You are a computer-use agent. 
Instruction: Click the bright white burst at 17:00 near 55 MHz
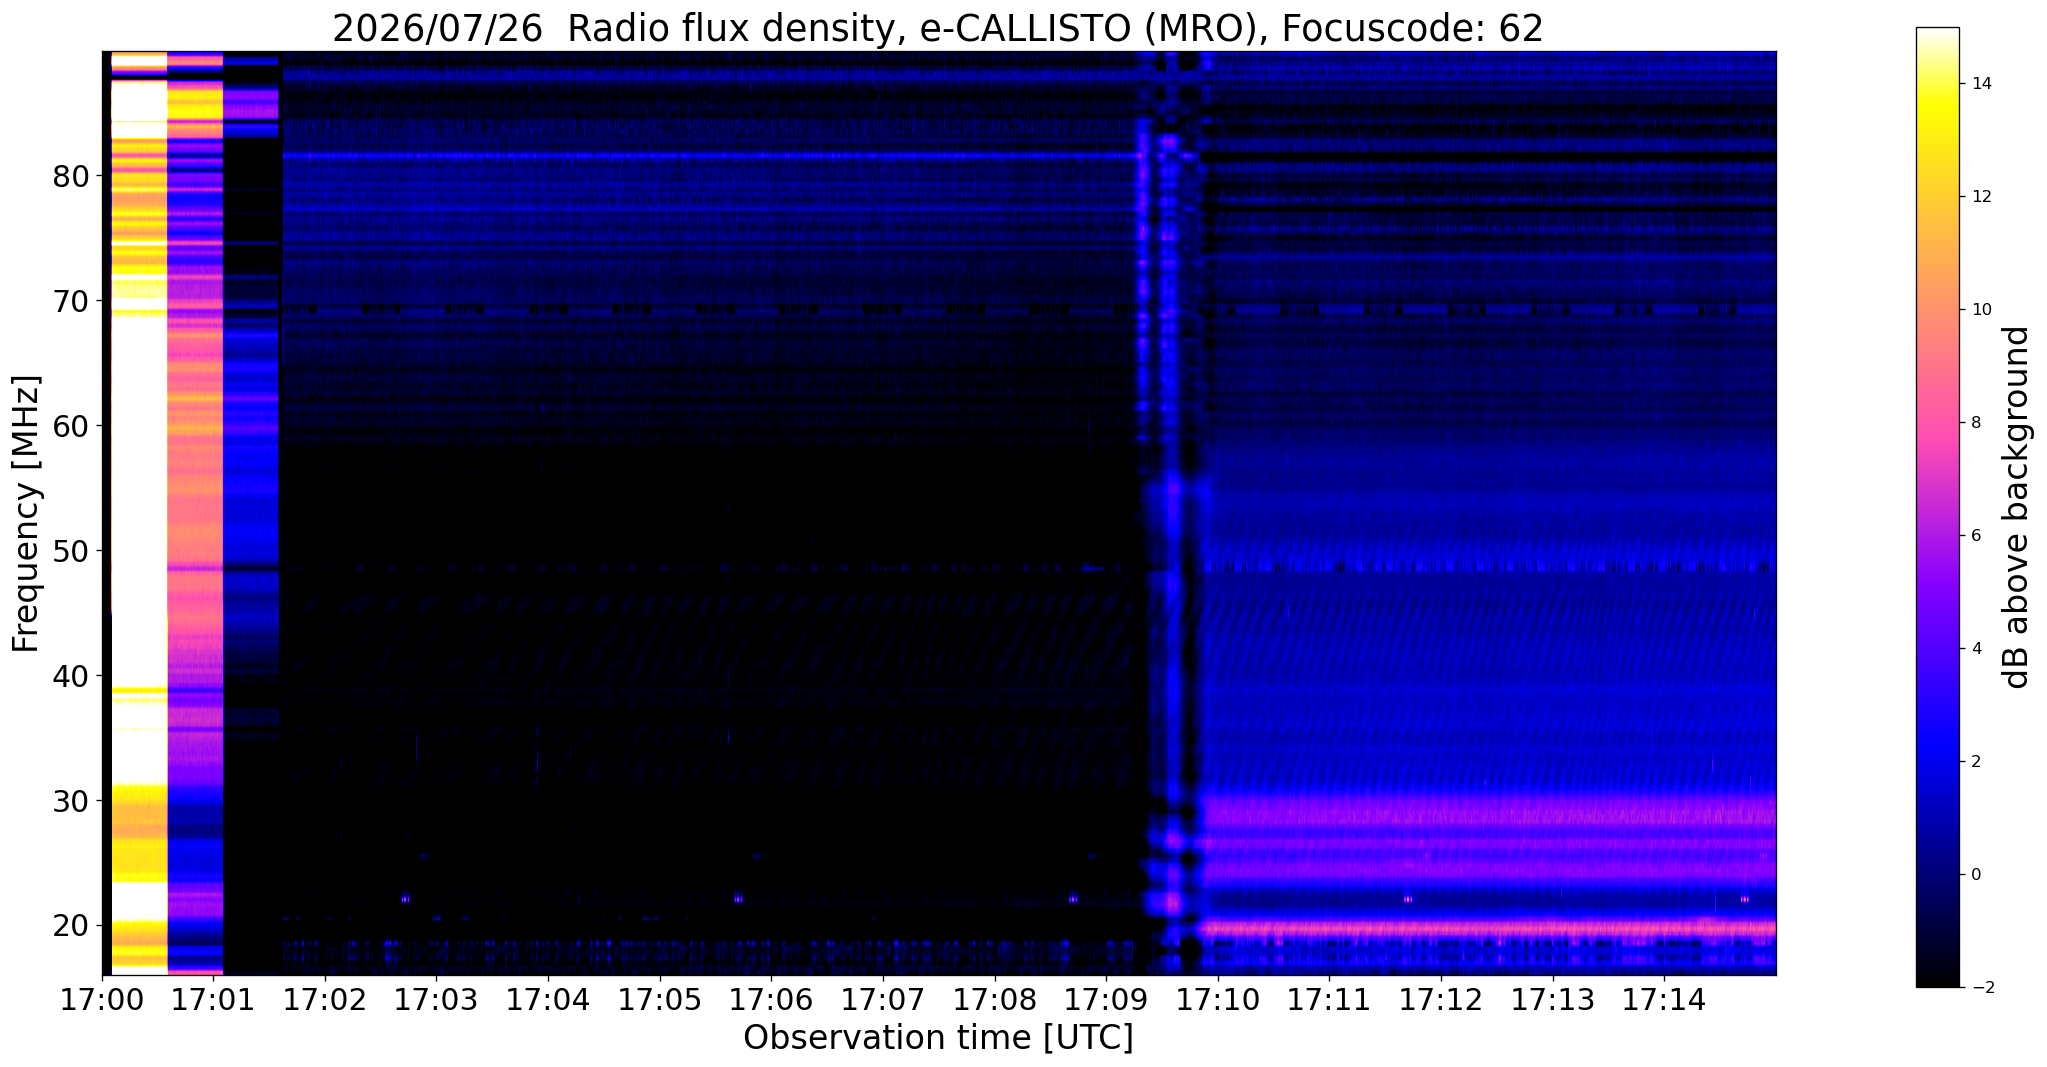(138, 490)
